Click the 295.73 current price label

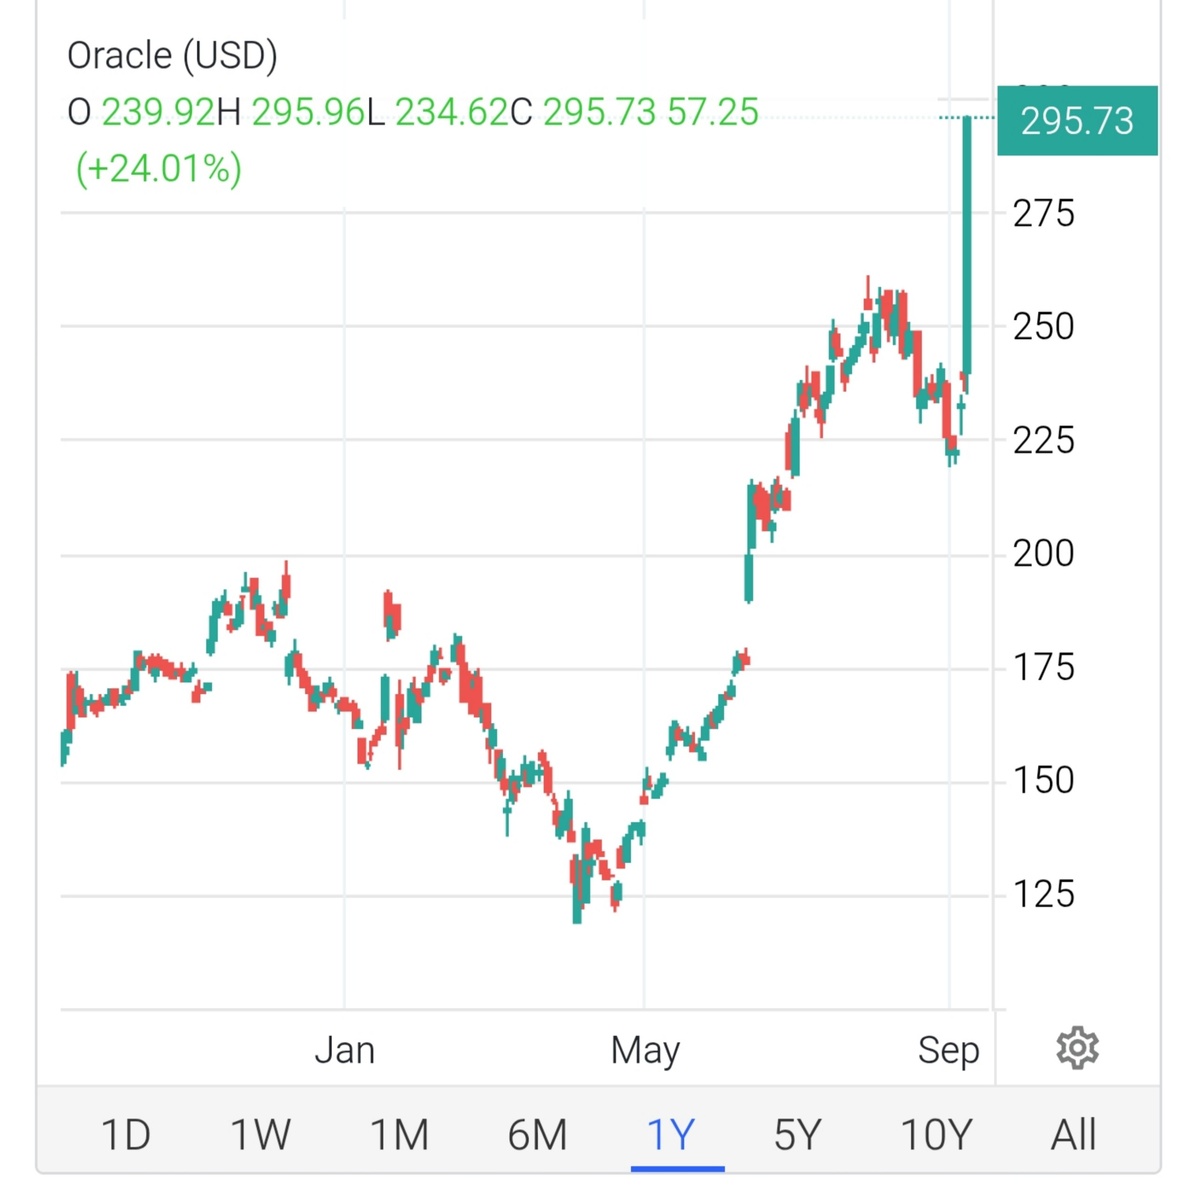coord(1077,121)
